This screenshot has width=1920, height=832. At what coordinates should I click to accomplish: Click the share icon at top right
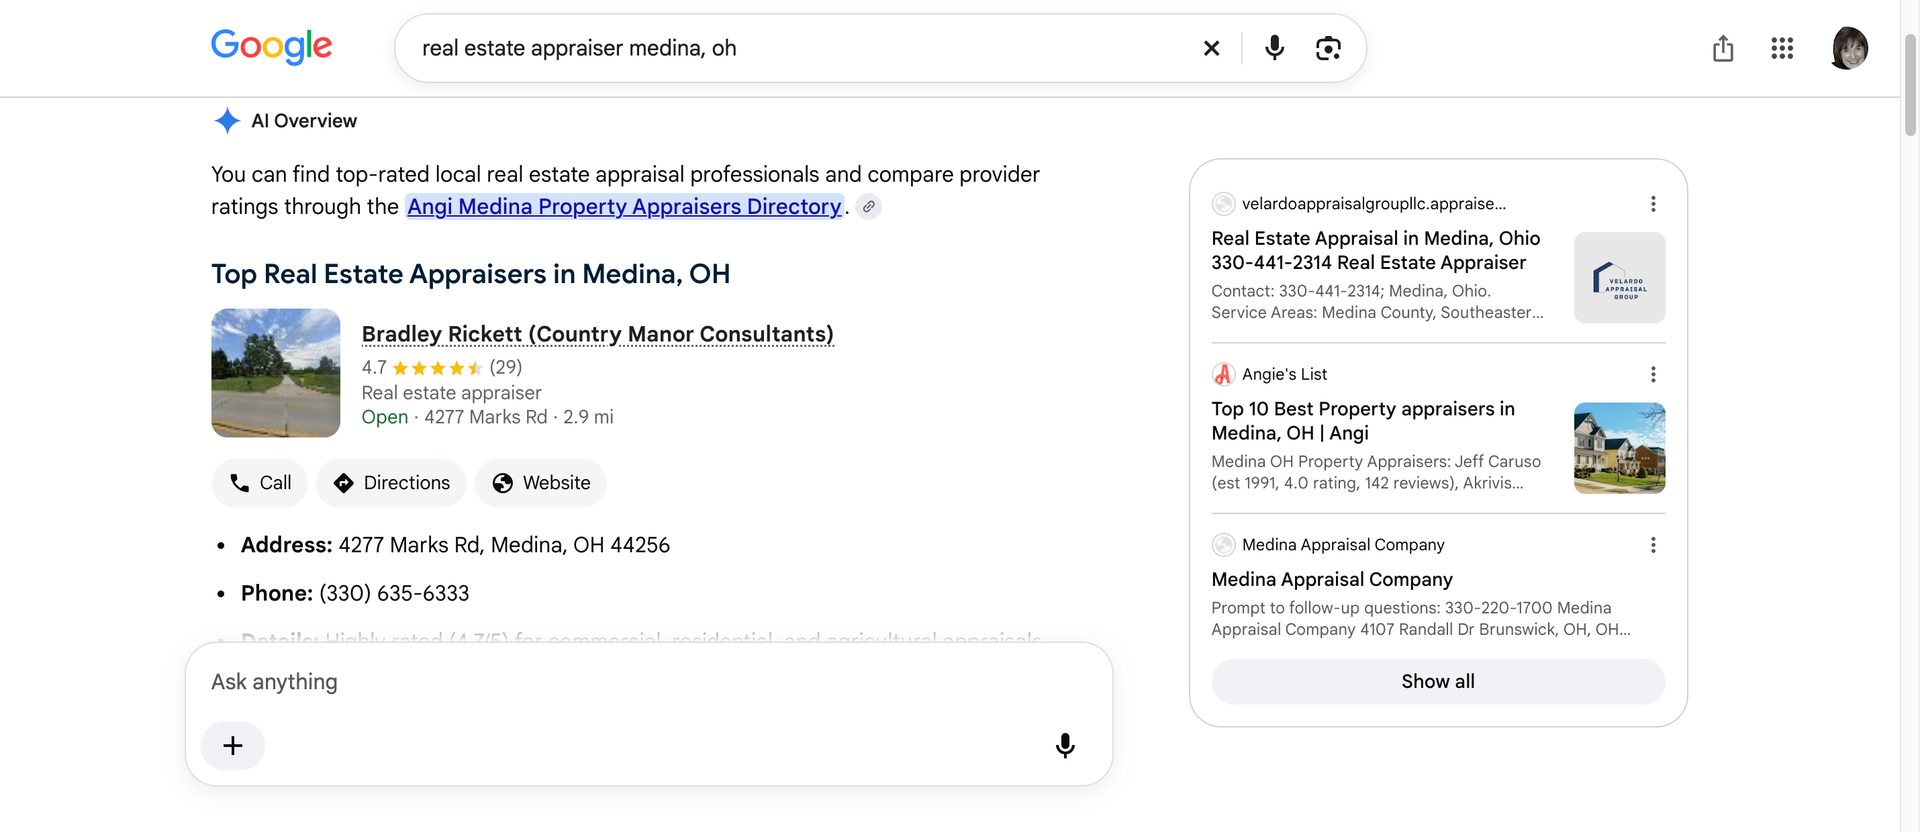(x=1723, y=48)
